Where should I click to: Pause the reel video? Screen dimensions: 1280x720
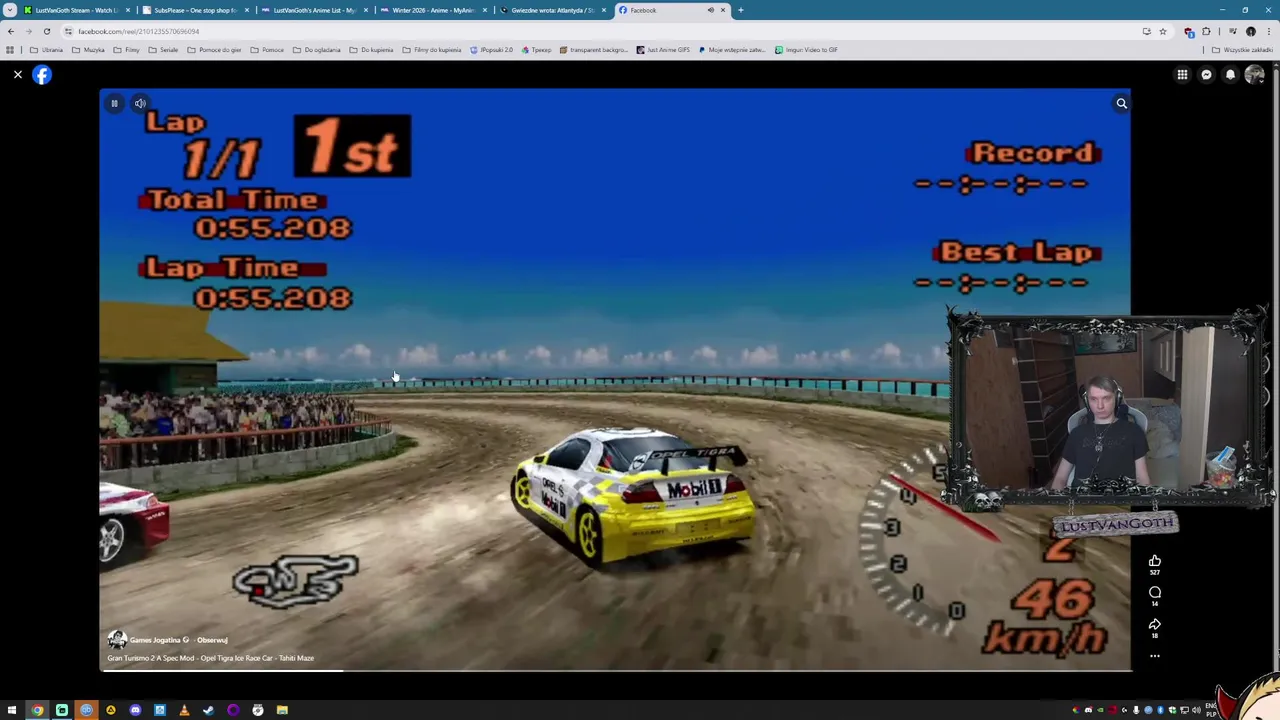114,103
